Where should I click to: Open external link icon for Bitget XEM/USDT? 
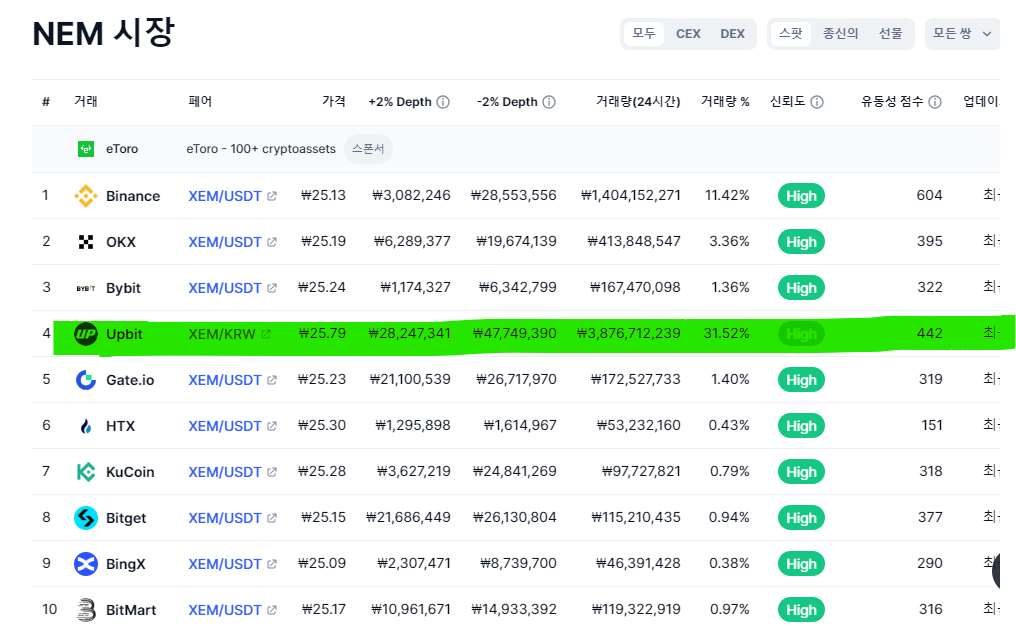click(272, 518)
